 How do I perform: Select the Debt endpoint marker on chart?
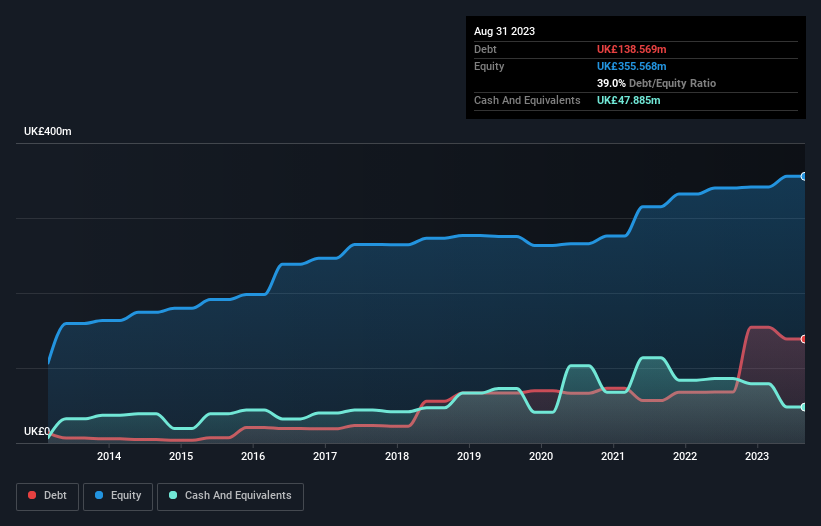[x=804, y=339]
